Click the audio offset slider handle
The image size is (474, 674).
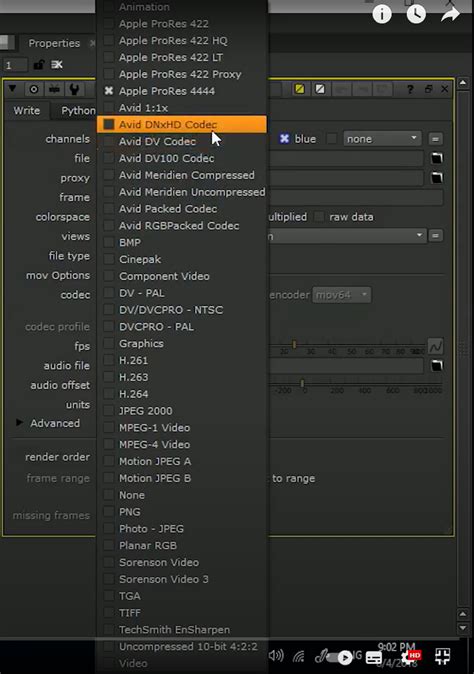click(303, 383)
